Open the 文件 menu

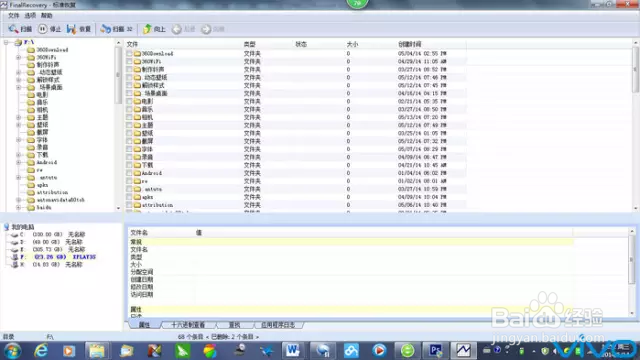pos(13,16)
